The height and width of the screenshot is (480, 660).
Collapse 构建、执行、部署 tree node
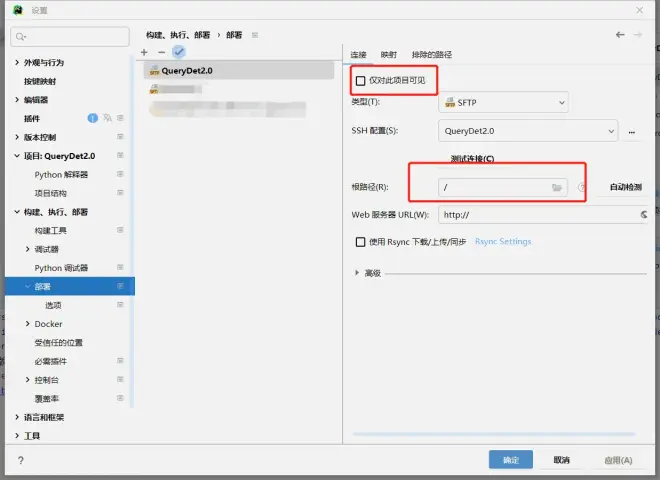[x=17, y=212]
